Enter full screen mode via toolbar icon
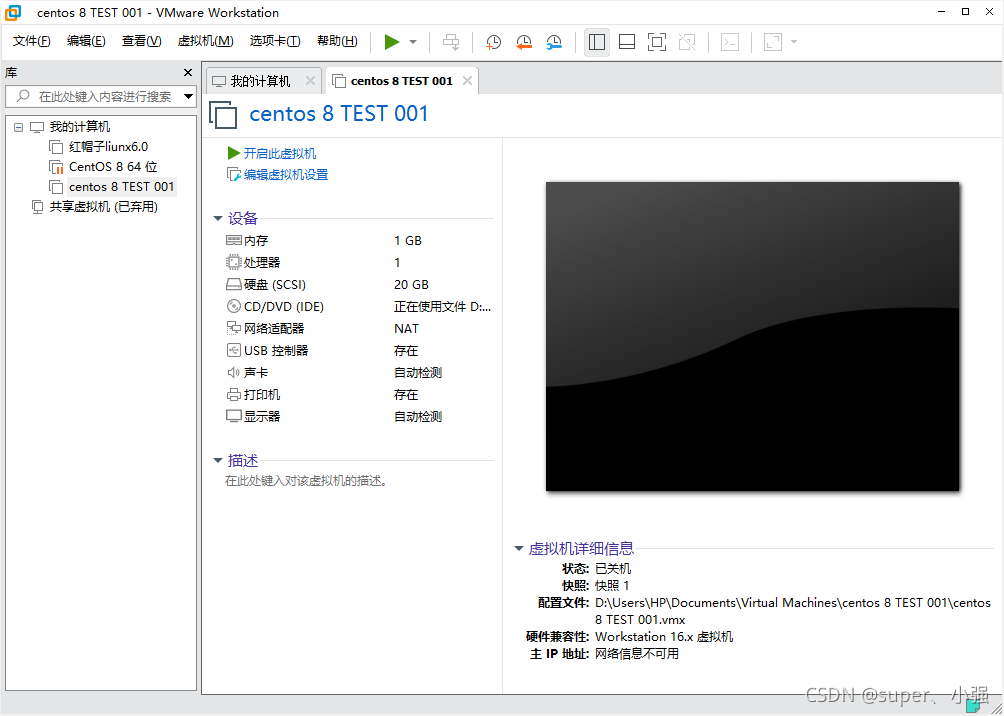The height and width of the screenshot is (716, 1004). (656, 42)
